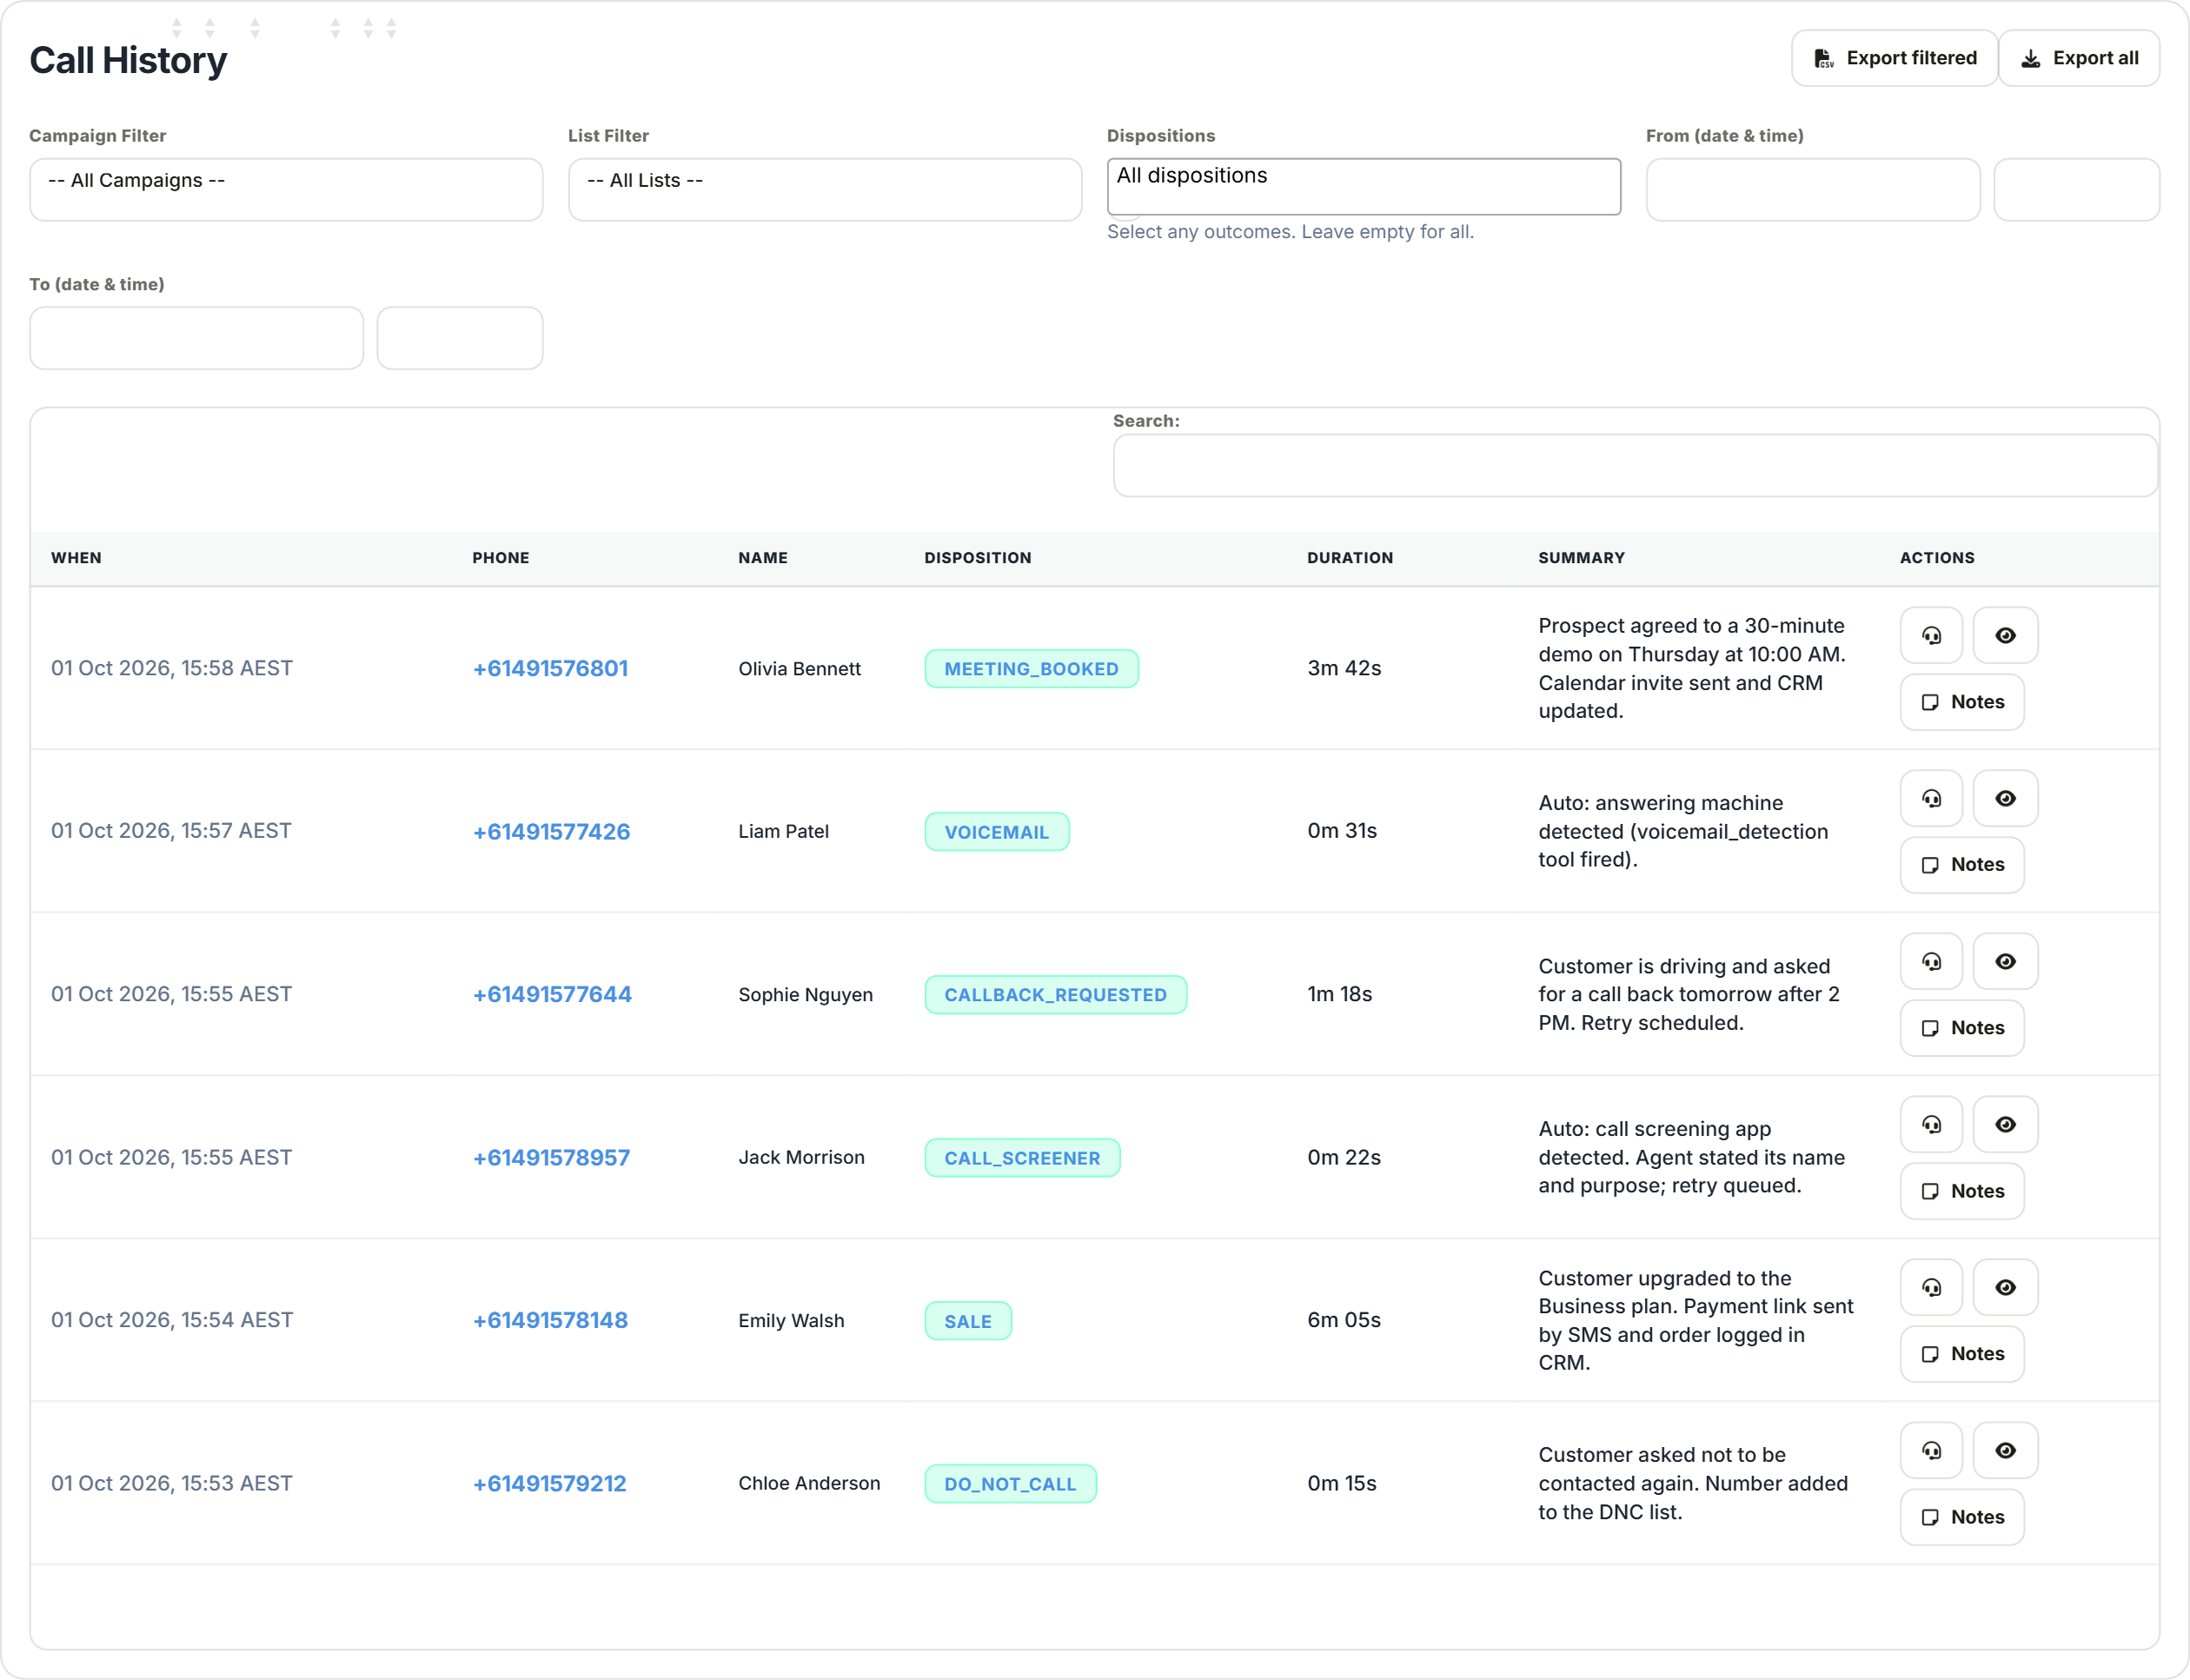Focus the To time field
This screenshot has height=1680, width=2190.
[x=460, y=338]
